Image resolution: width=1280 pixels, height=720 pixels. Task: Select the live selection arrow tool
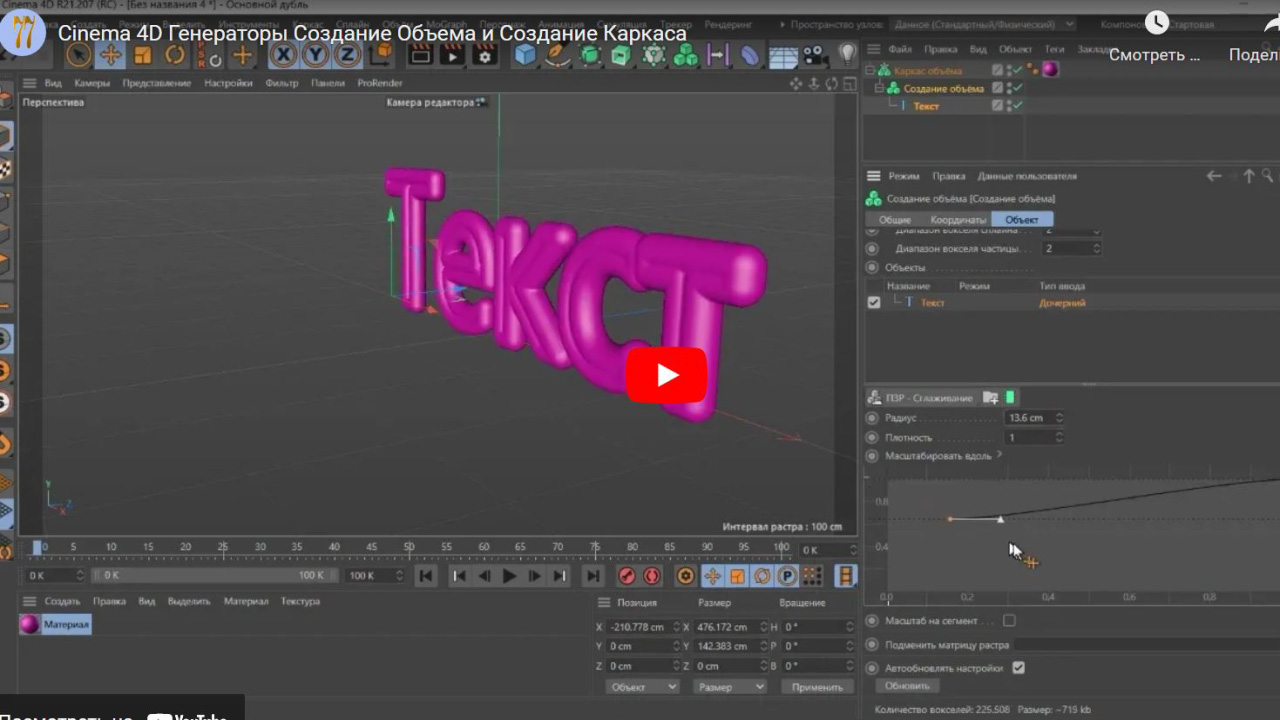tap(79, 56)
